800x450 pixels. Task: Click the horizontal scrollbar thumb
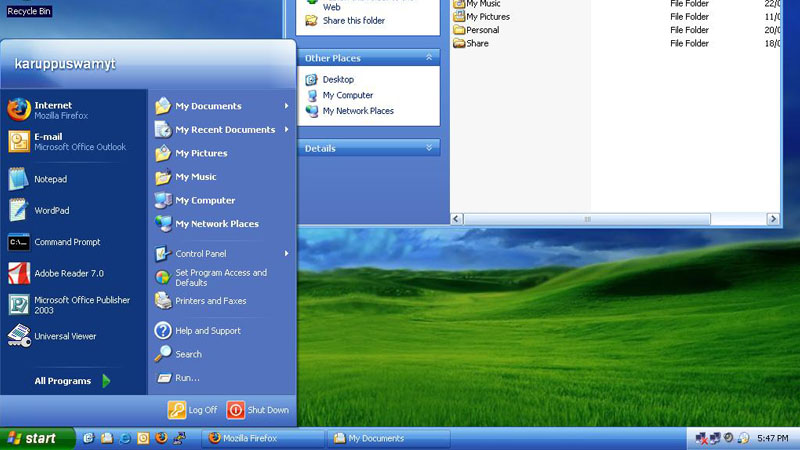point(587,219)
